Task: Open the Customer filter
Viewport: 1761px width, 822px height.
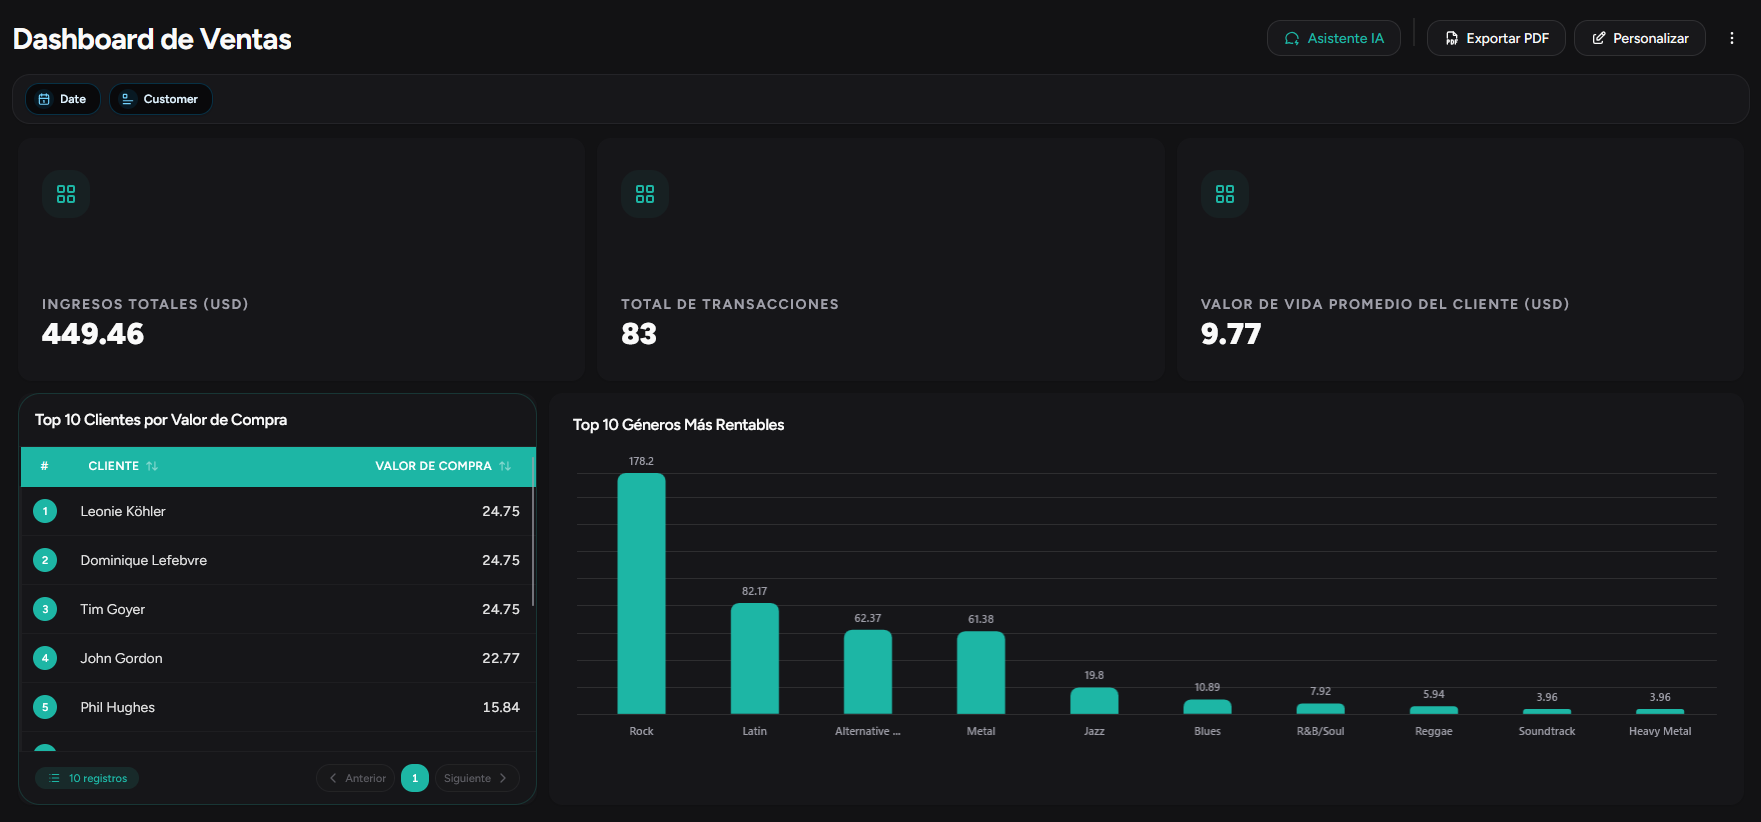Action: [x=160, y=99]
